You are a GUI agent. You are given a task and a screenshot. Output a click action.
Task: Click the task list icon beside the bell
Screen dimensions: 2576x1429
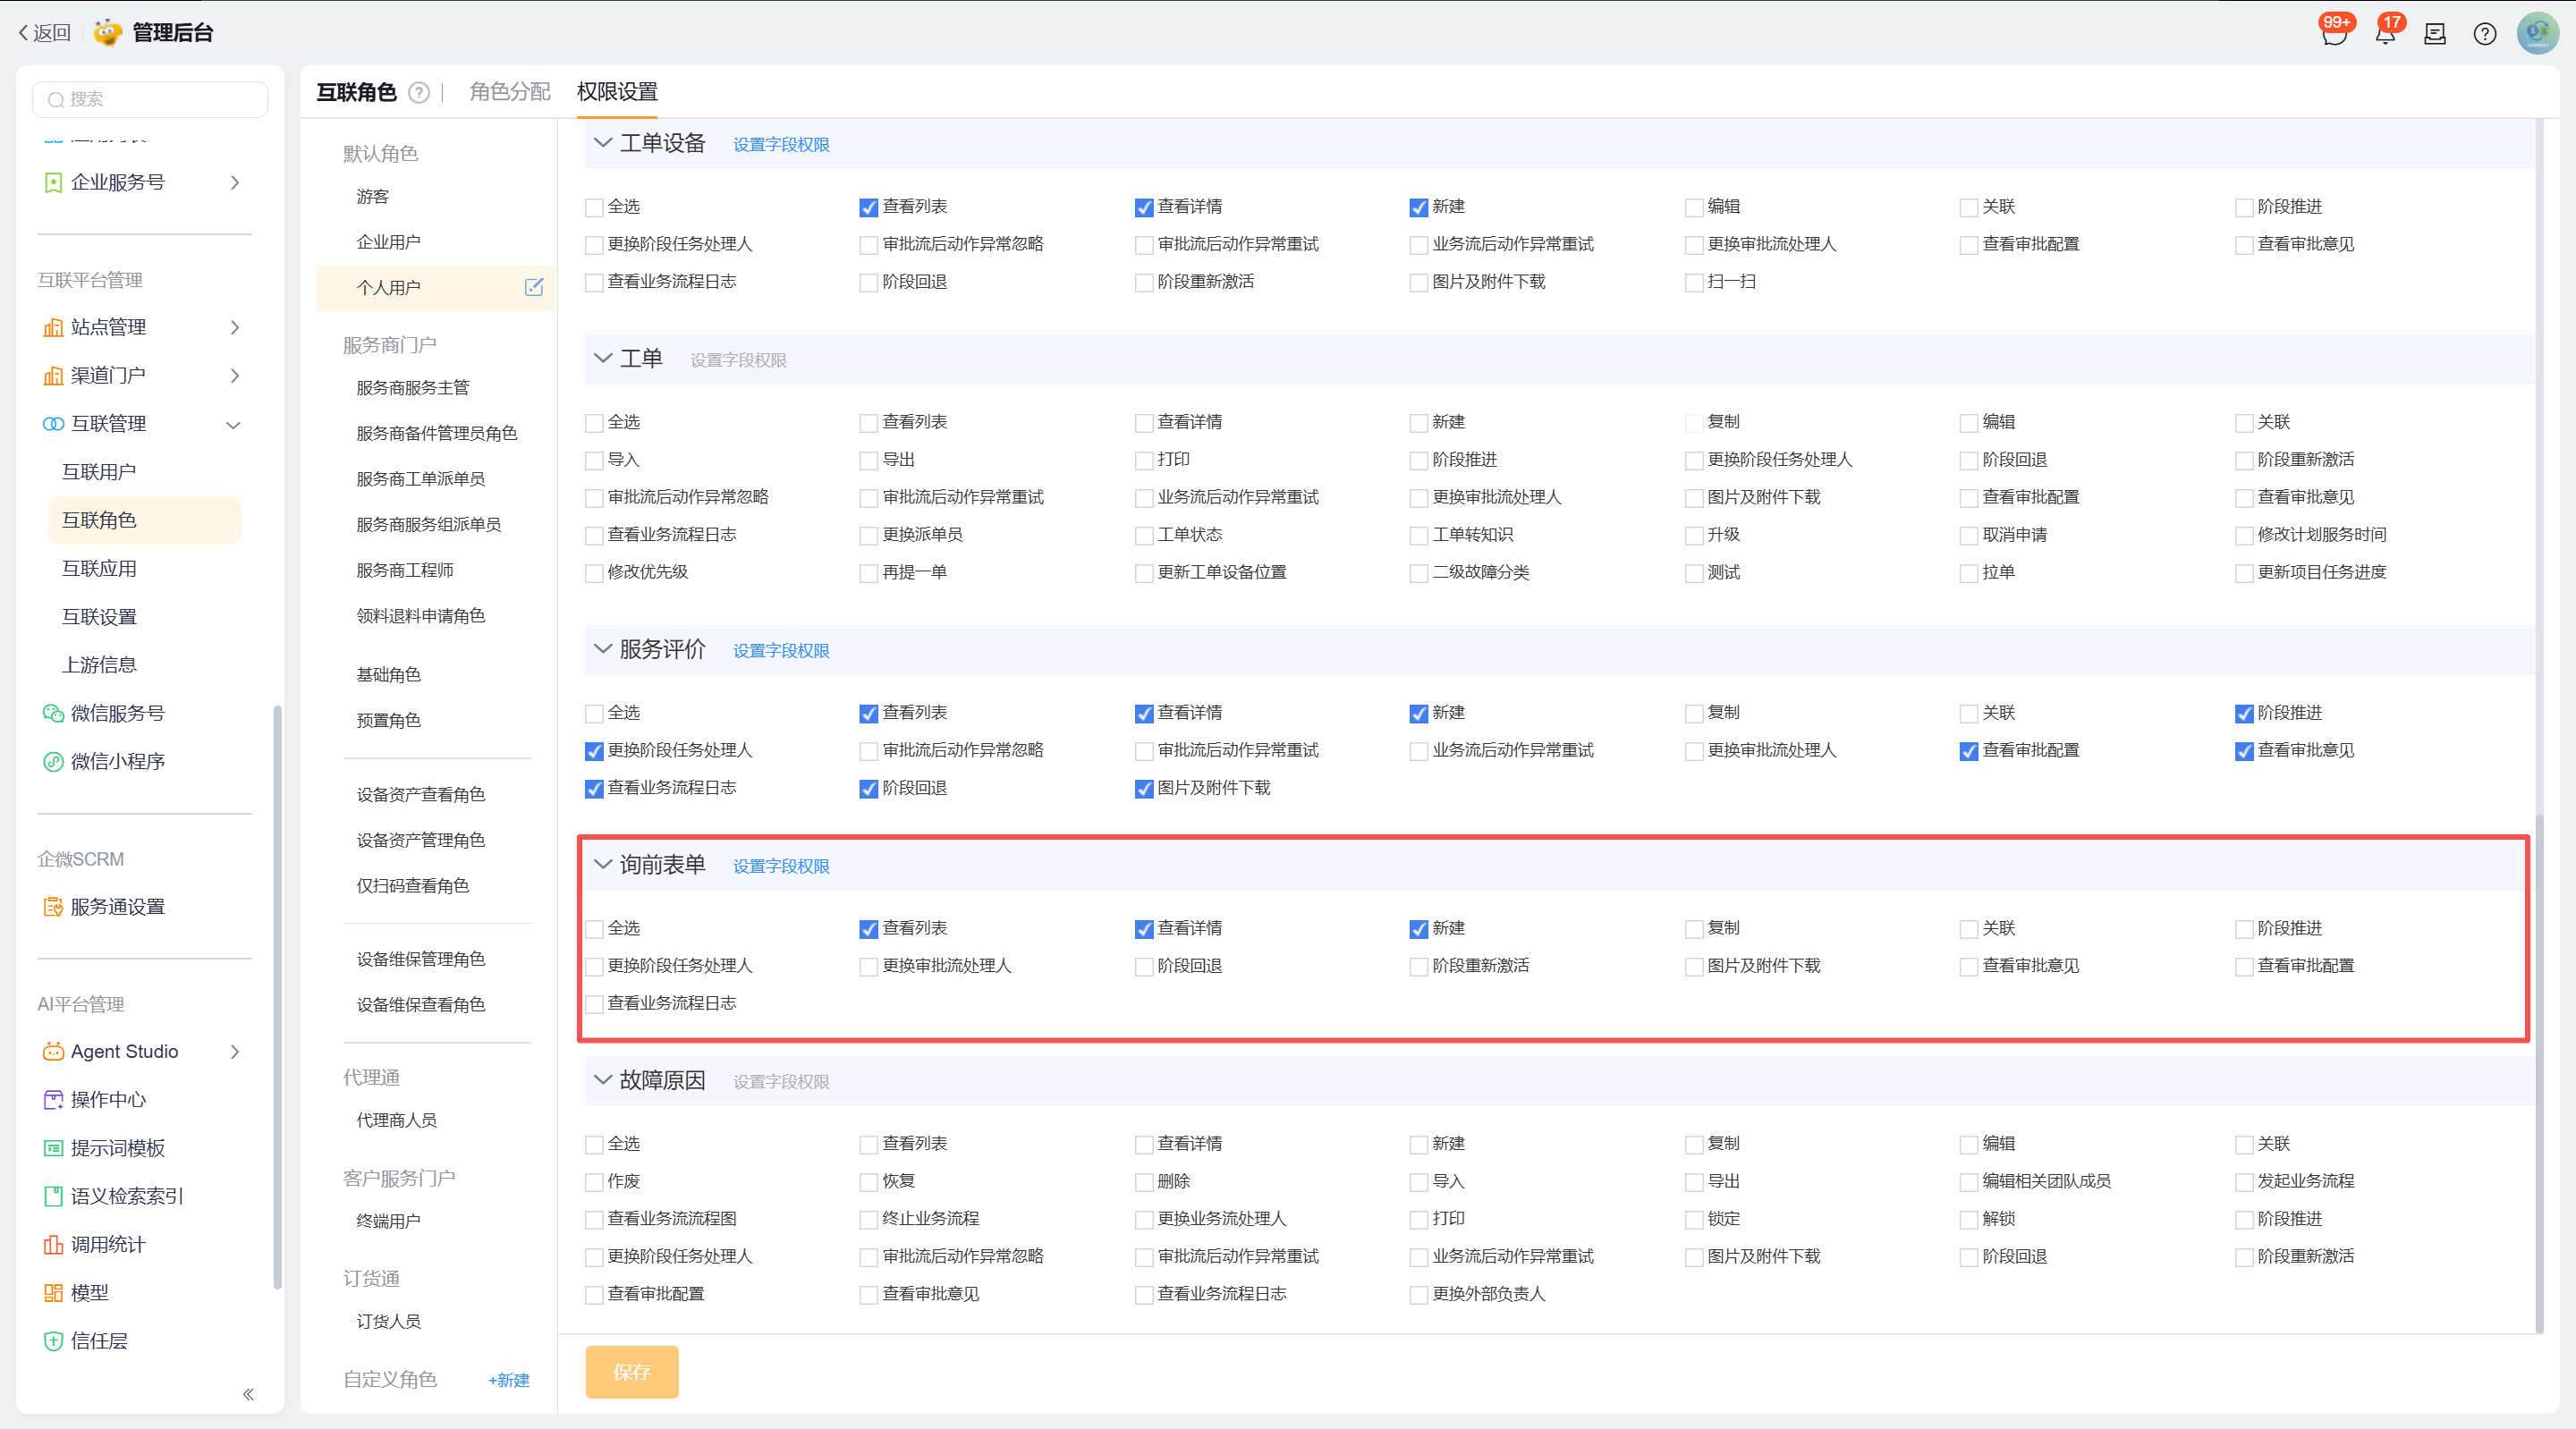click(2435, 34)
